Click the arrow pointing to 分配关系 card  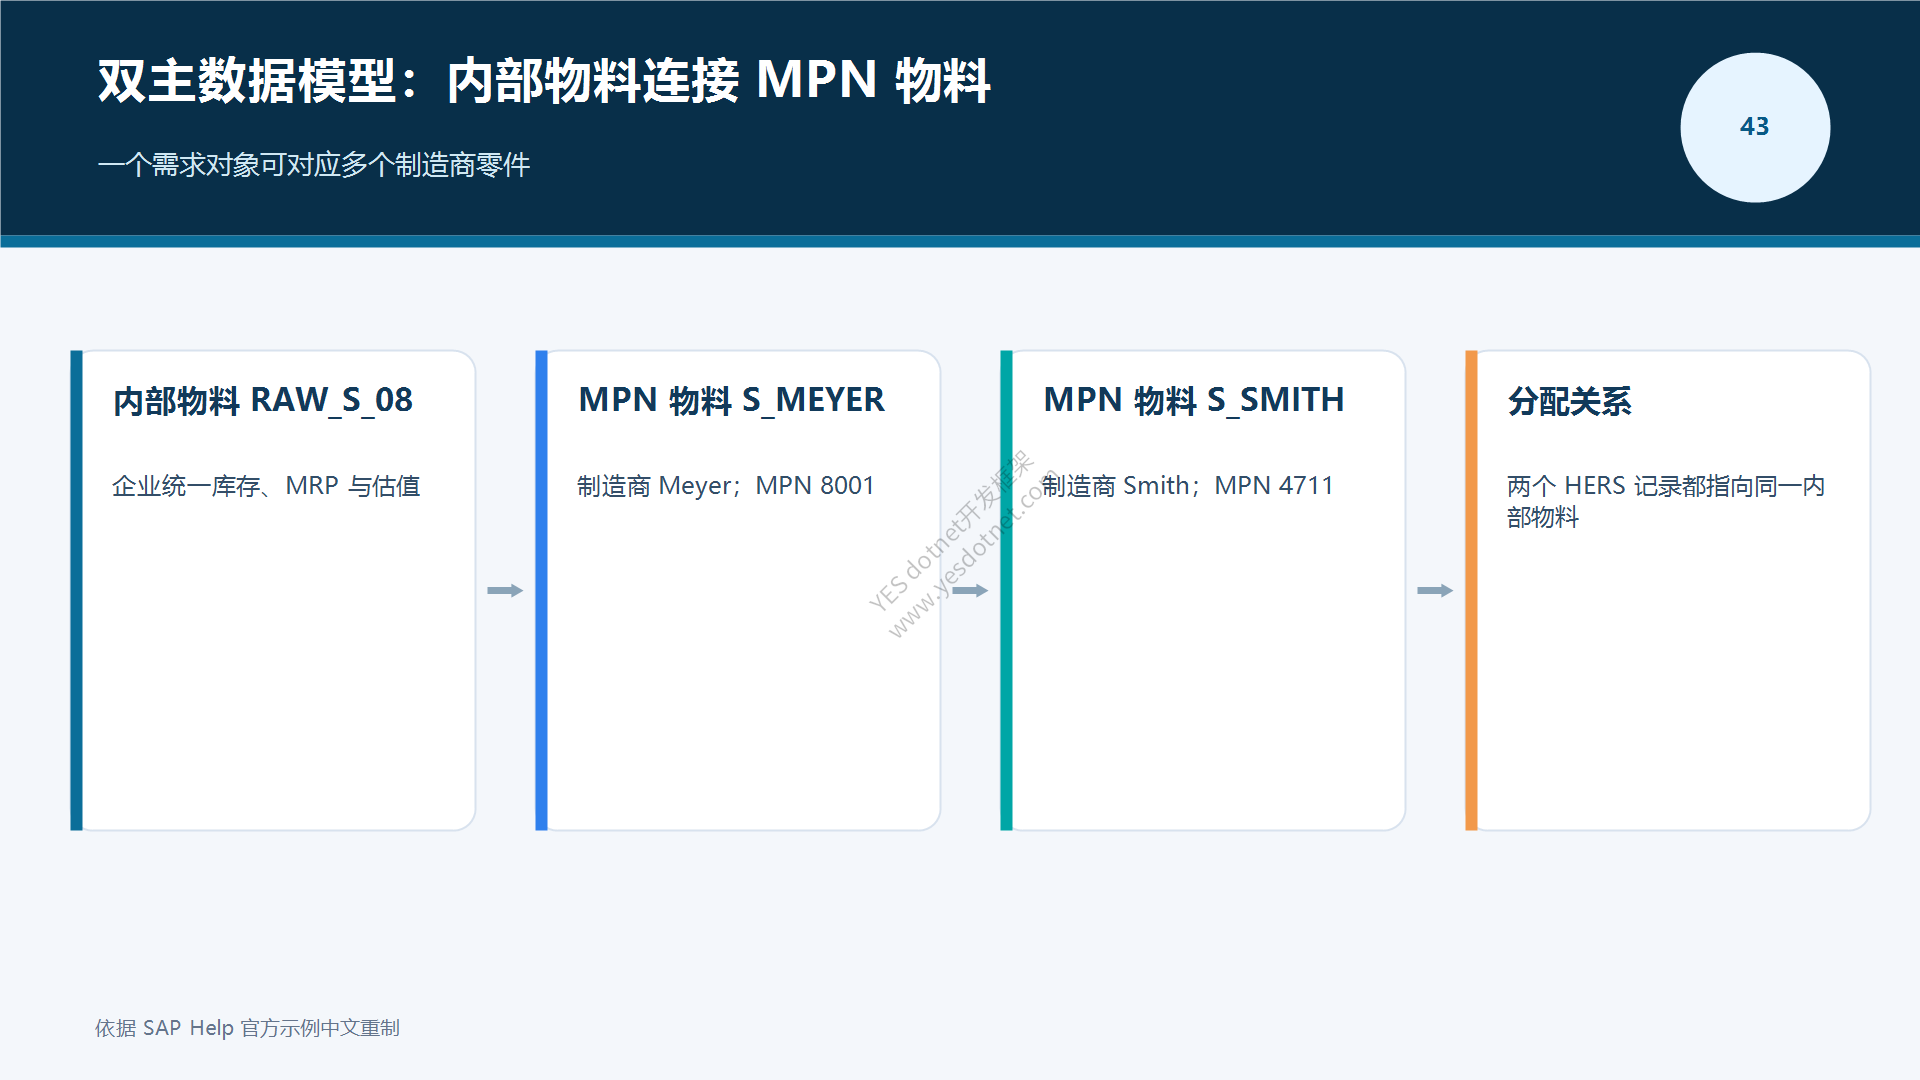point(1435,591)
